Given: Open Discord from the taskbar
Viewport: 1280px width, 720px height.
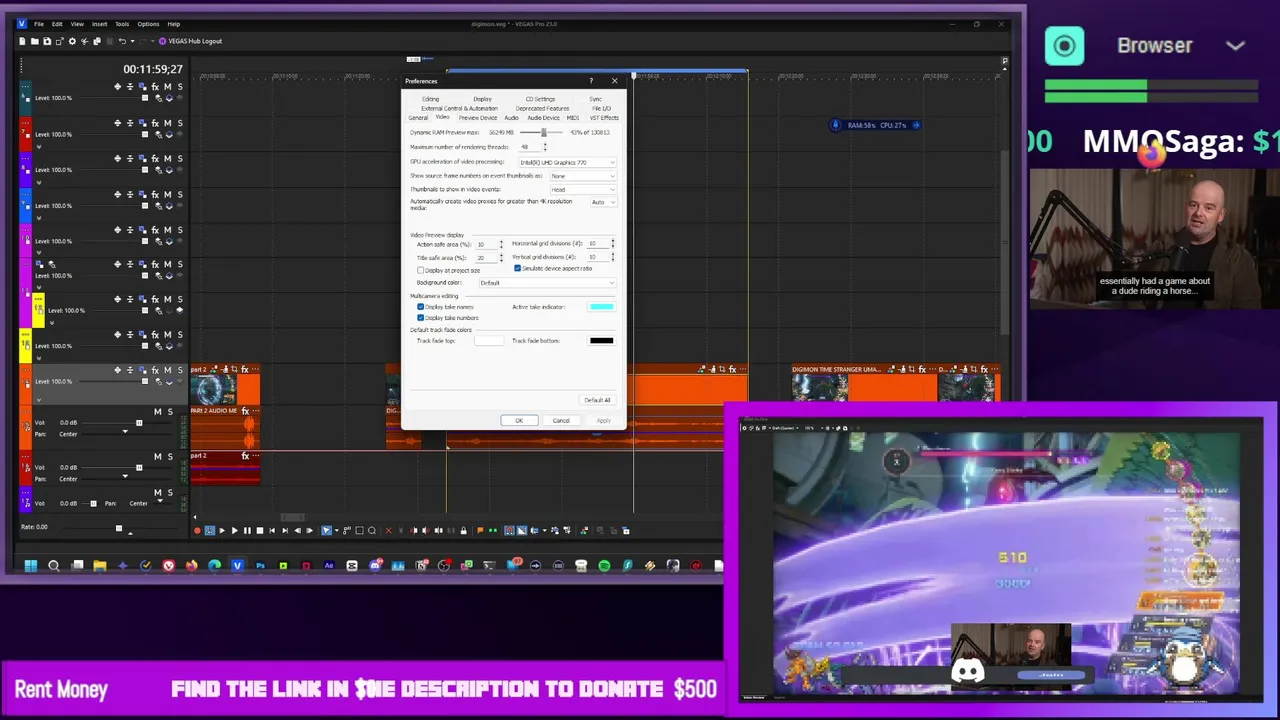Looking at the screenshot, I should pos(375,566).
